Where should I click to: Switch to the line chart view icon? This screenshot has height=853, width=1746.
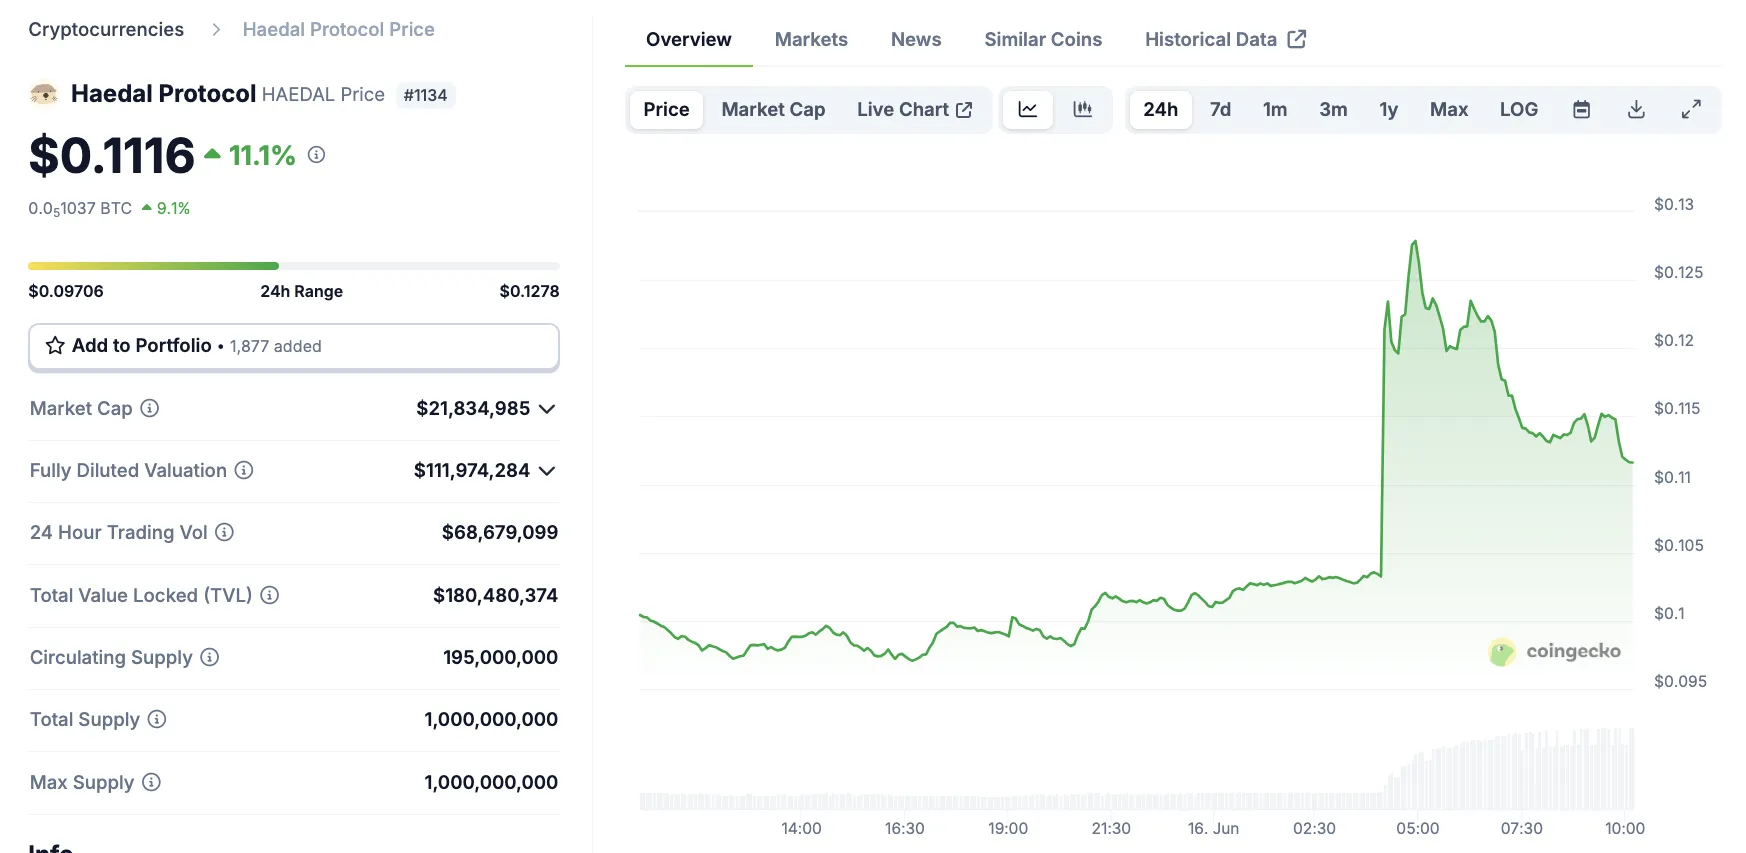coord(1027,110)
